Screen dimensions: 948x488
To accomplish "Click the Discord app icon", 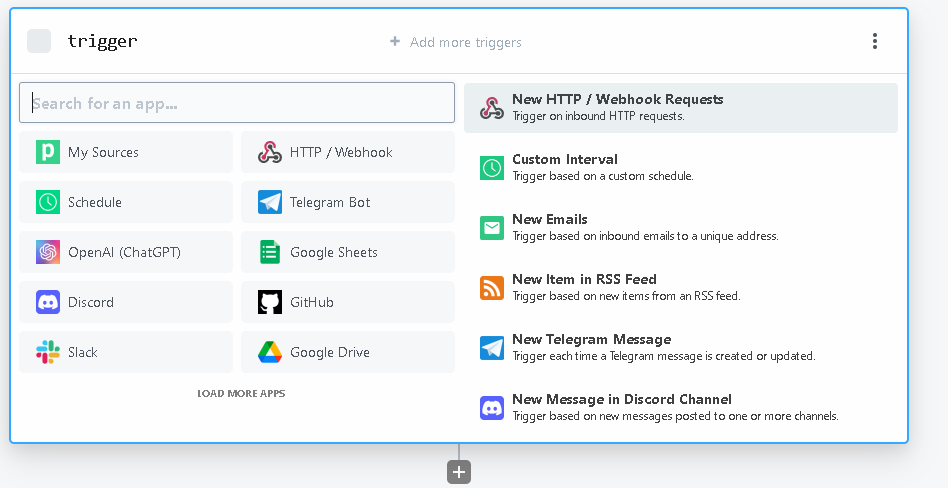I will (x=48, y=302).
